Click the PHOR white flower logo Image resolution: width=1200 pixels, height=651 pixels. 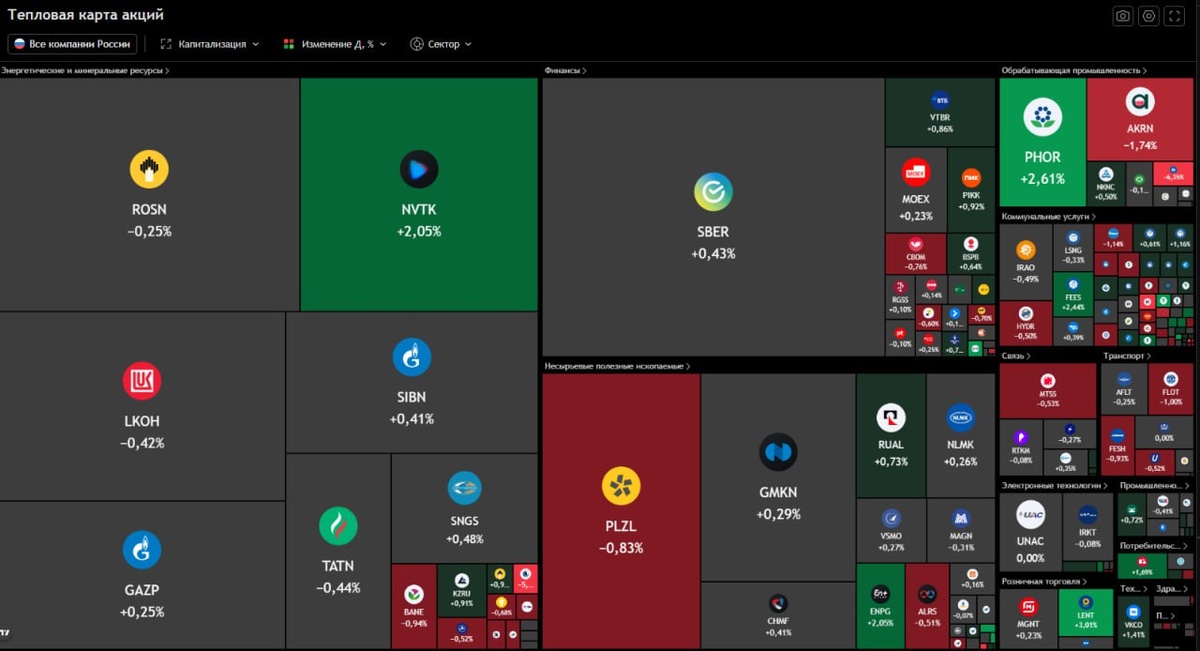1043,117
